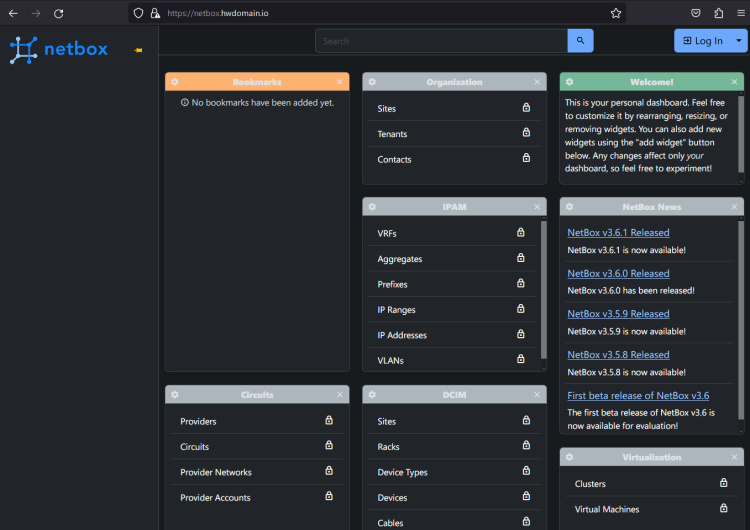Open the NetBox News widget gear settings
Screen dimensions: 750x530
569,207
